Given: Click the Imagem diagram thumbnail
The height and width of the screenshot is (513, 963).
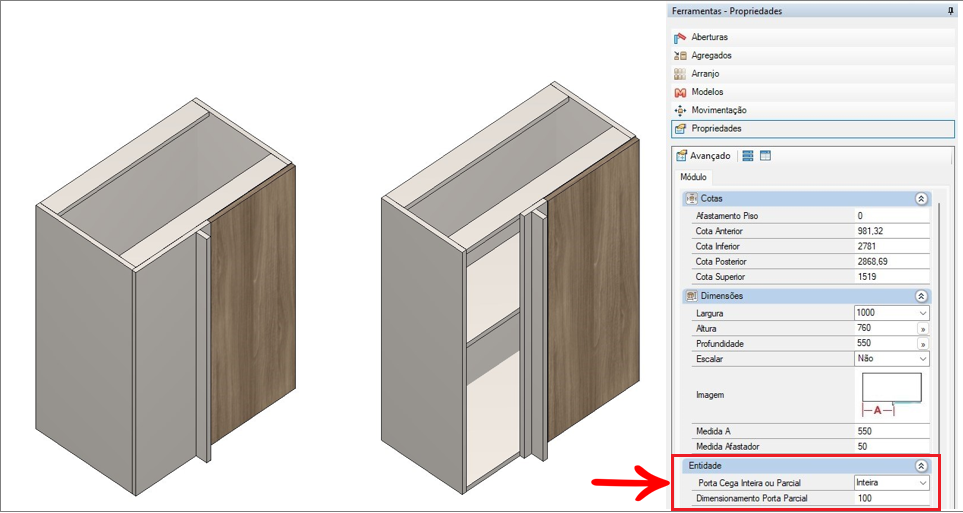Looking at the screenshot, I should coord(892,394).
